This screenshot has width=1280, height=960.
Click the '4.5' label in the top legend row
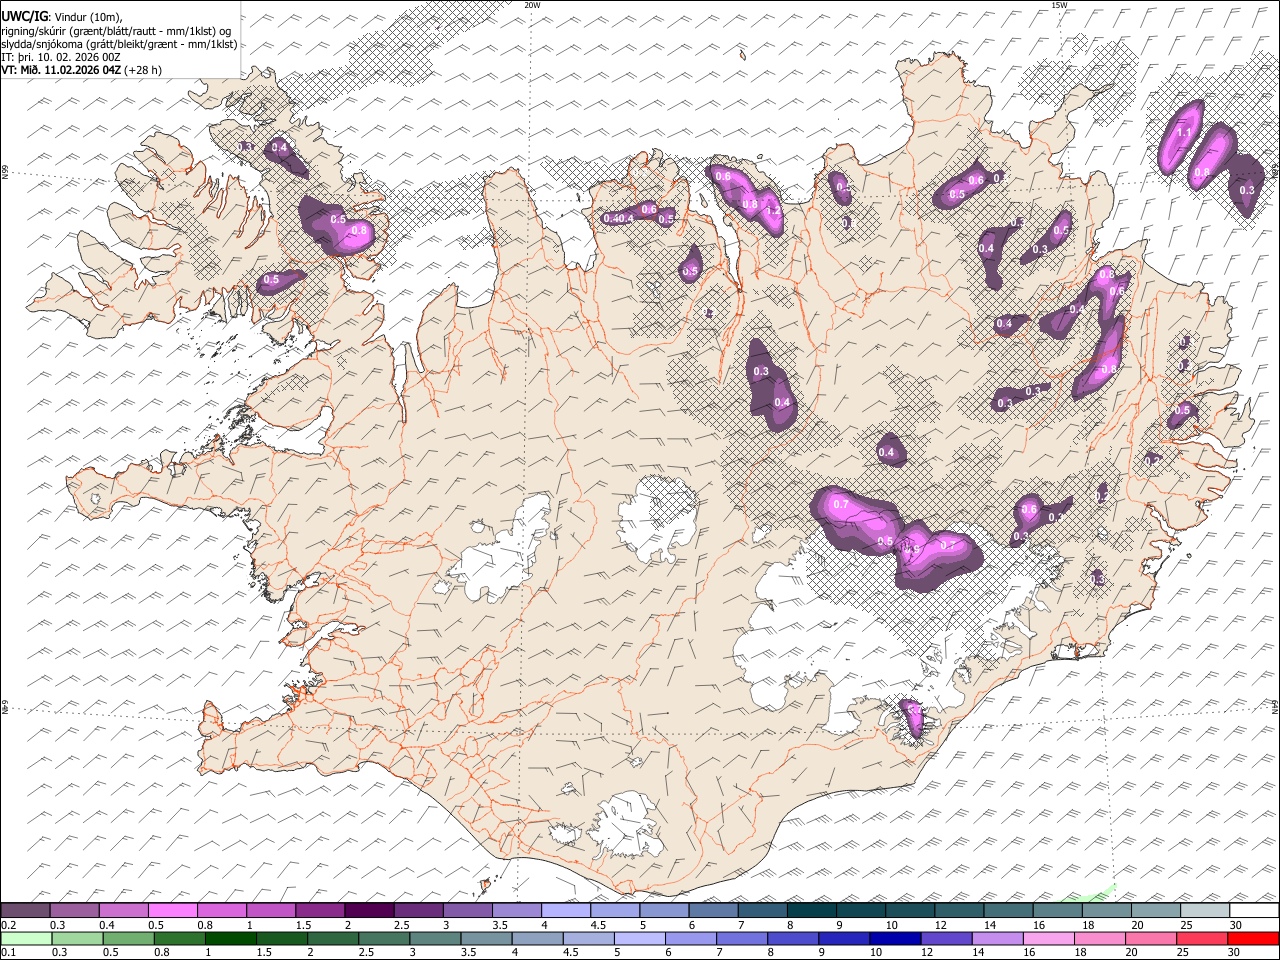[x=599, y=925]
